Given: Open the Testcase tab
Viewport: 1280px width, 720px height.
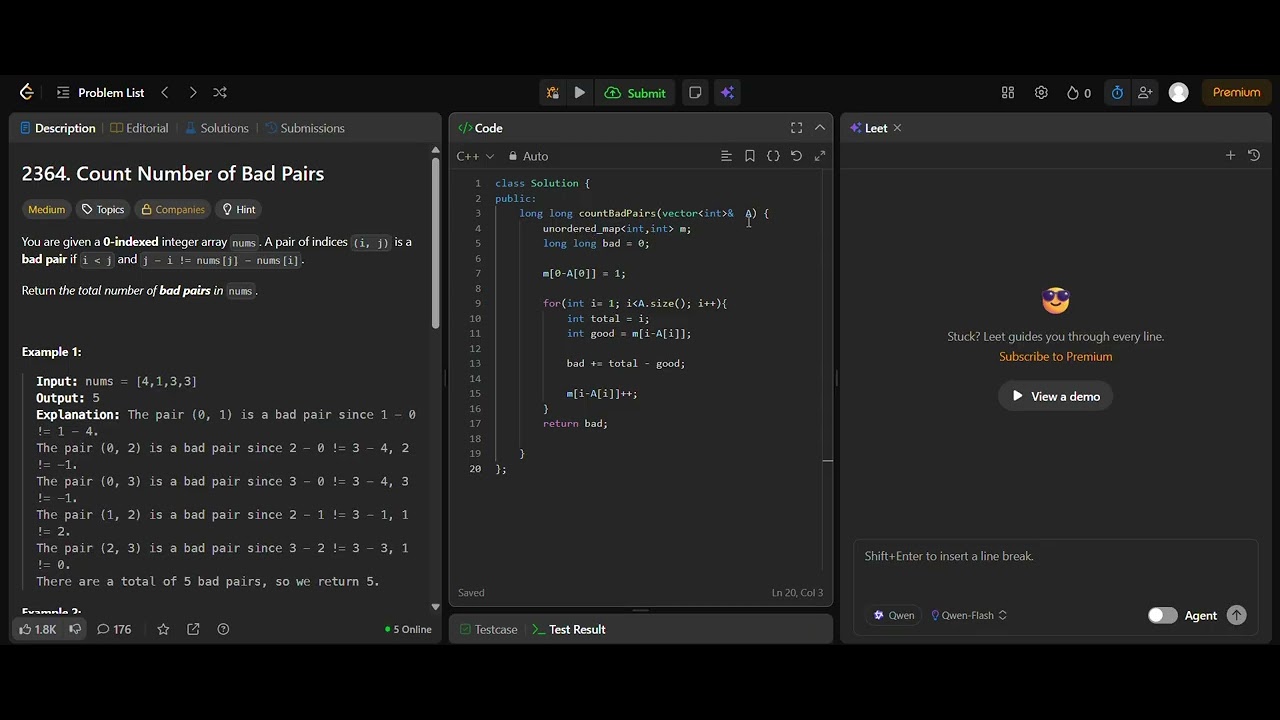Looking at the screenshot, I should click(488, 629).
